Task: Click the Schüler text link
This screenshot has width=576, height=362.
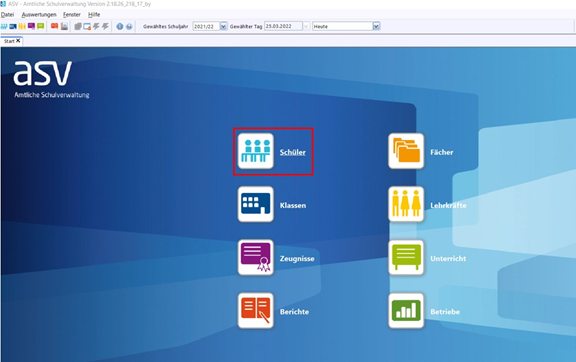Action: 293,152
